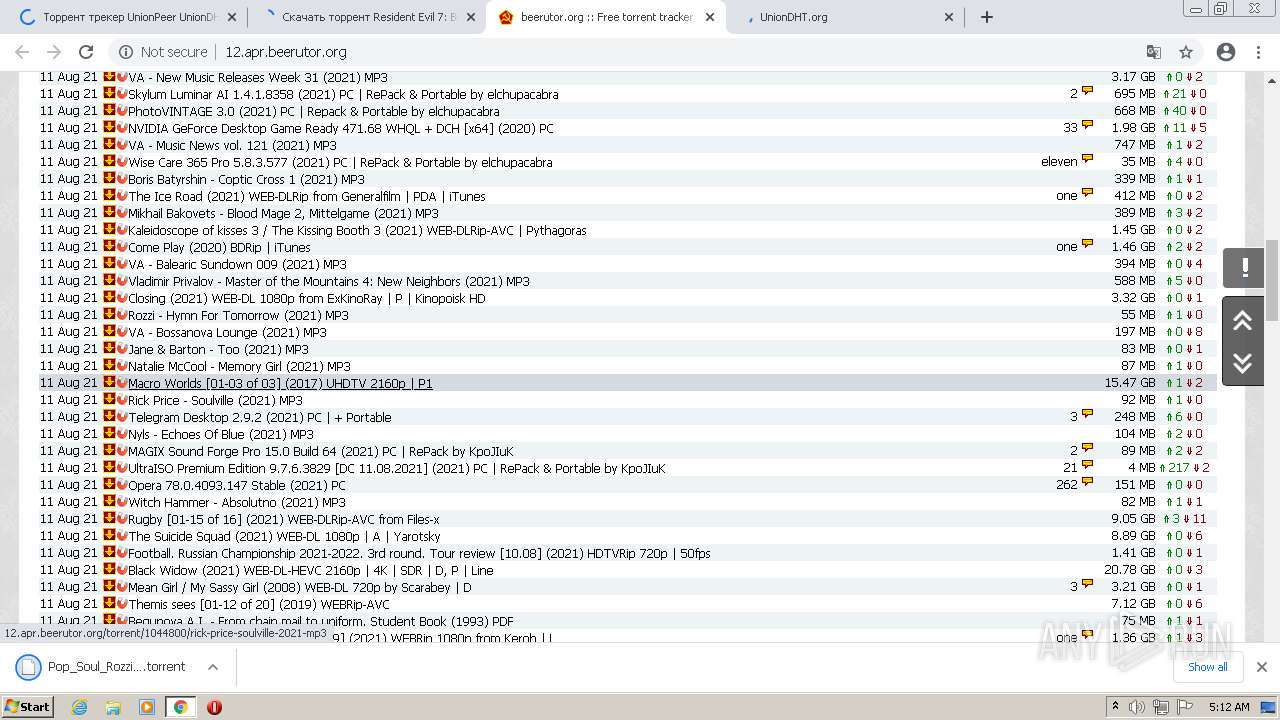Screen dimensions: 1280x720
Task: Expand options for Pop_Soul_Rozzi torrent download
Action: click(212, 667)
